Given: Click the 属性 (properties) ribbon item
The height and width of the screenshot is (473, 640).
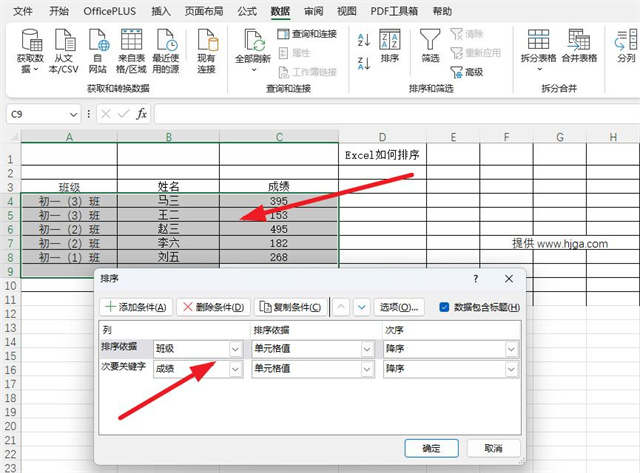Looking at the screenshot, I should tap(294, 53).
